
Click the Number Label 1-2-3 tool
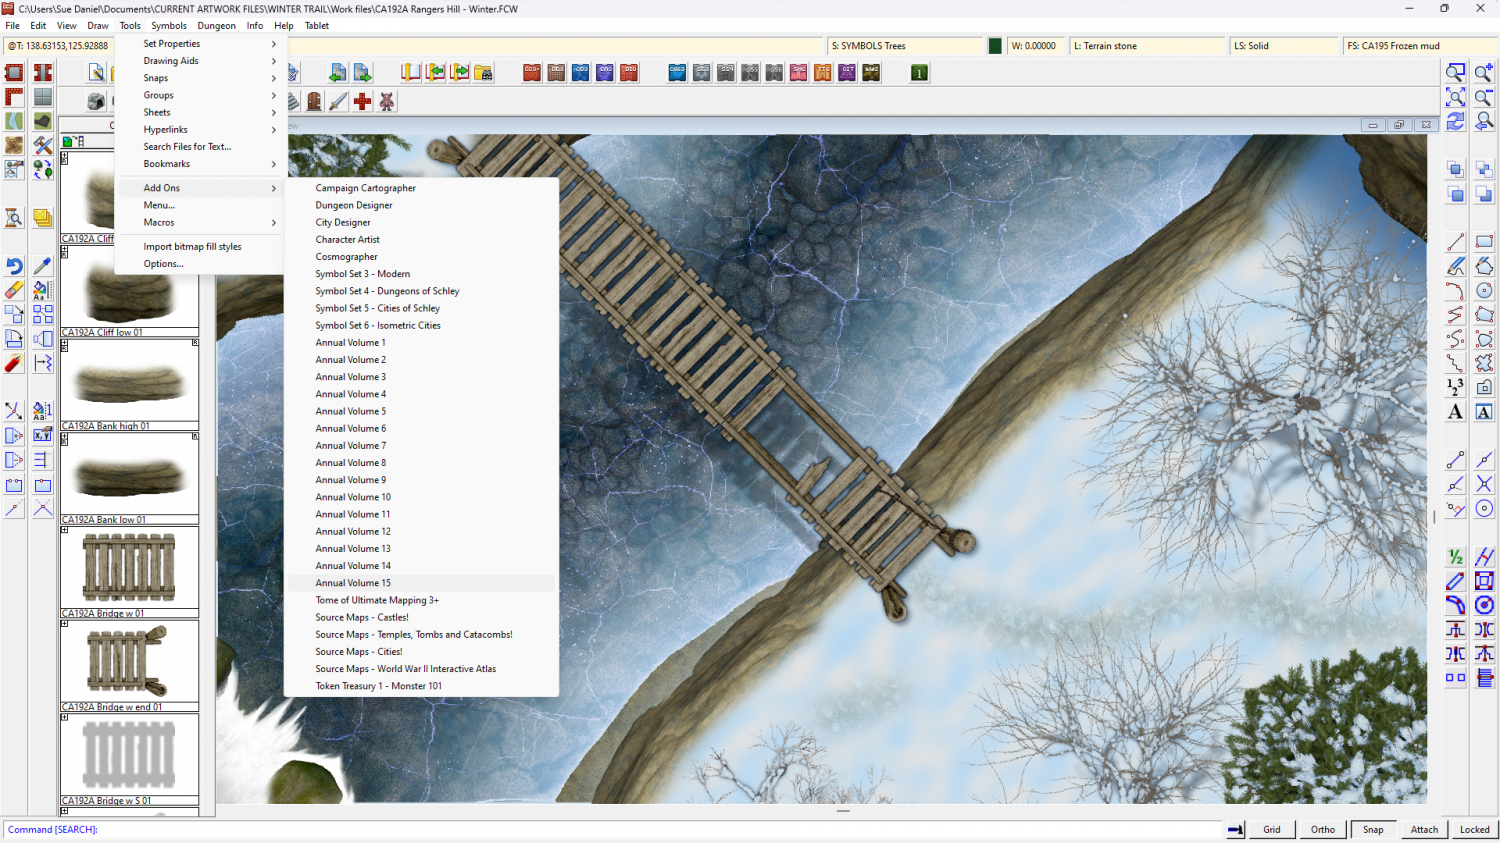click(1456, 387)
